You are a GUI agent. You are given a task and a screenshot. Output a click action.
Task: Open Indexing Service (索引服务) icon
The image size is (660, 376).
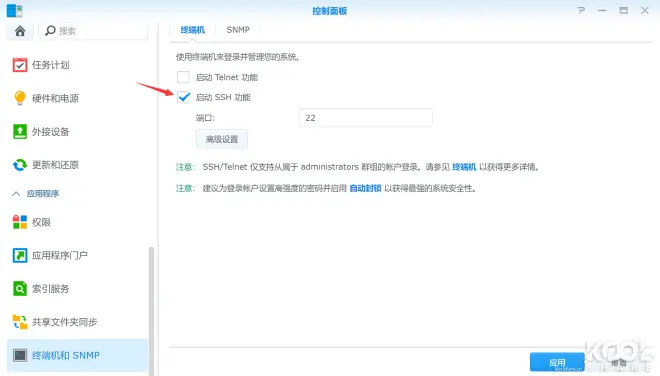[x=20, y=288]
